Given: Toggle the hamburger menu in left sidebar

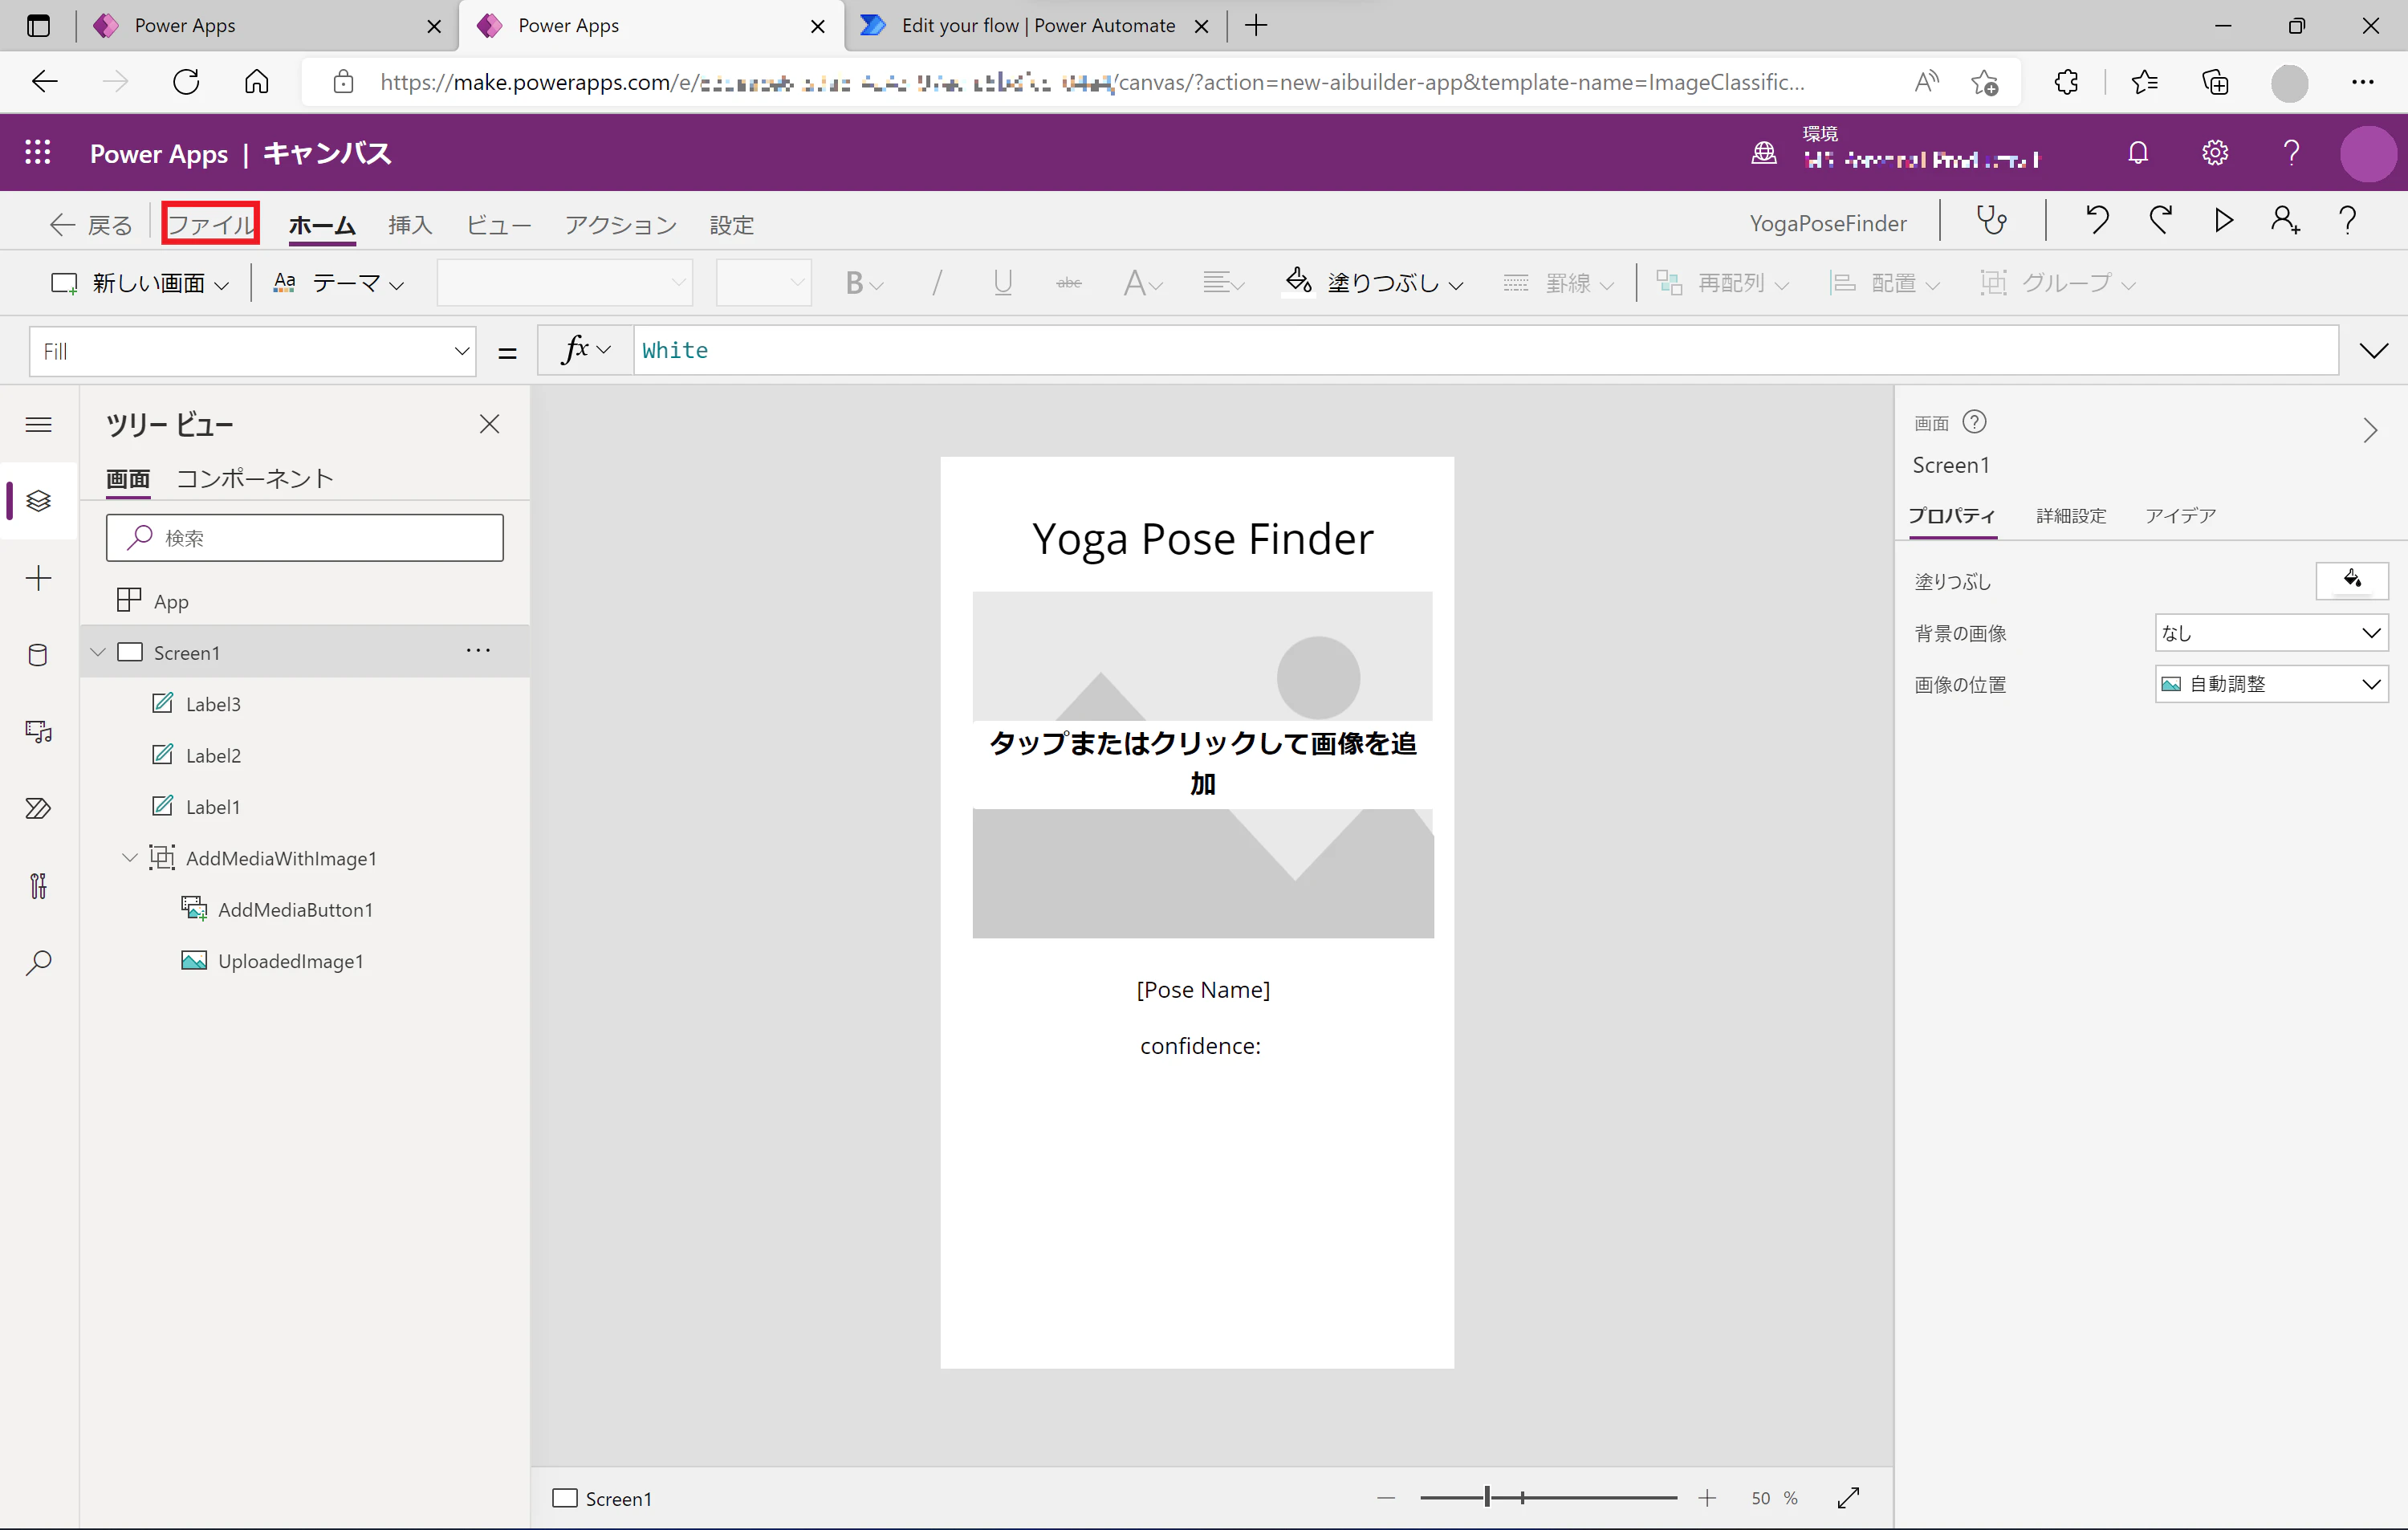Looking at the screenshot, I should 38,425.
